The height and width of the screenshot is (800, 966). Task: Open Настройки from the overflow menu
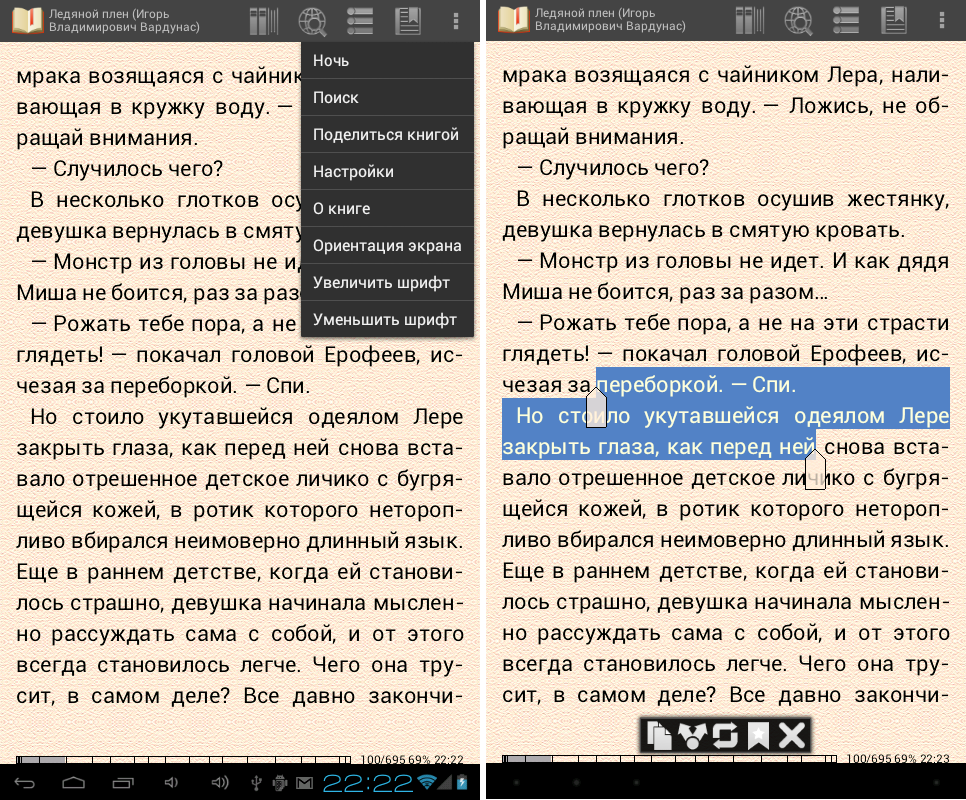[x=386, y=172]
